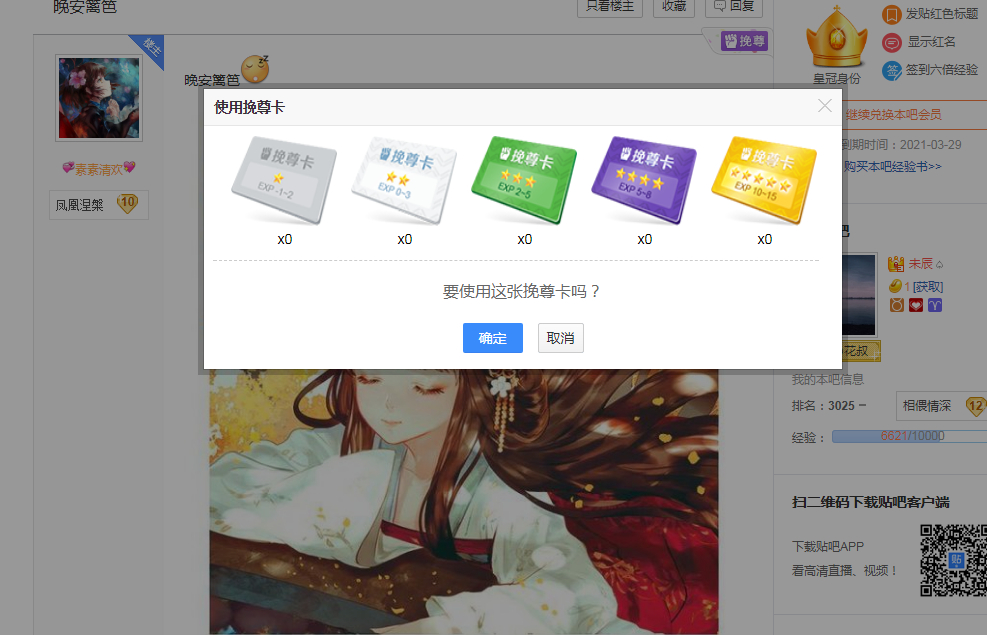The width and height of the screenshot is (987, 635).
Task: Open the 素素清欢 username link
Action: point(99,169)
